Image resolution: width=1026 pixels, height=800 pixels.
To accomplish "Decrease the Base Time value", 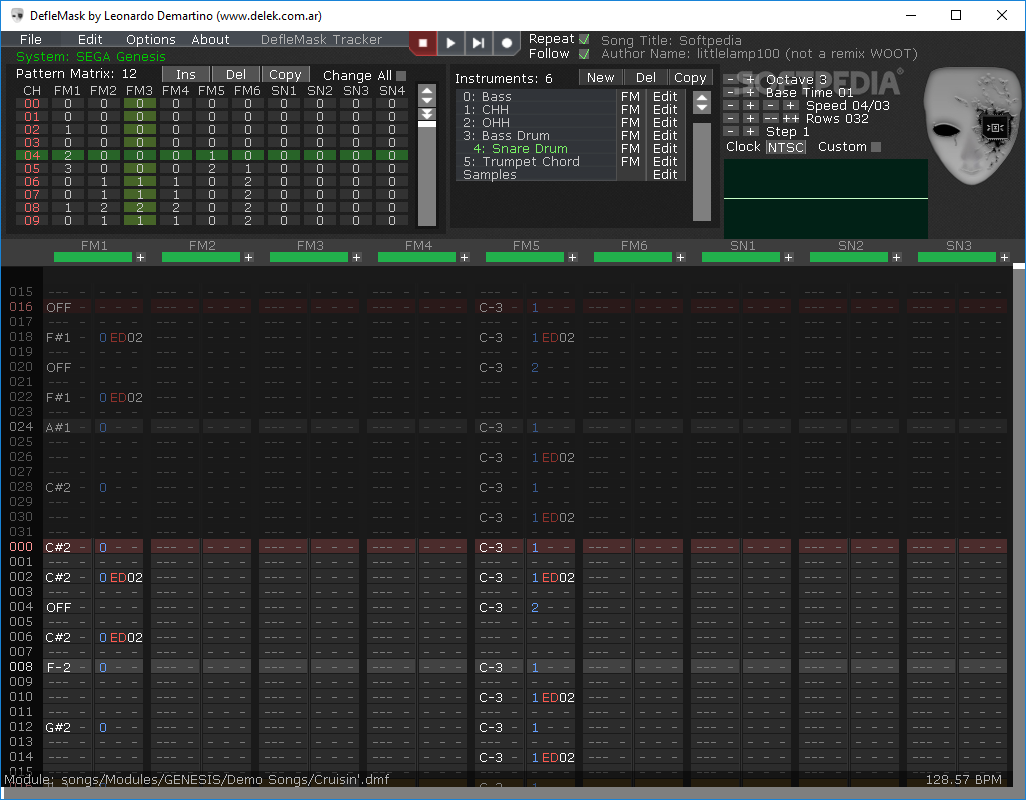I will point(731,93).
